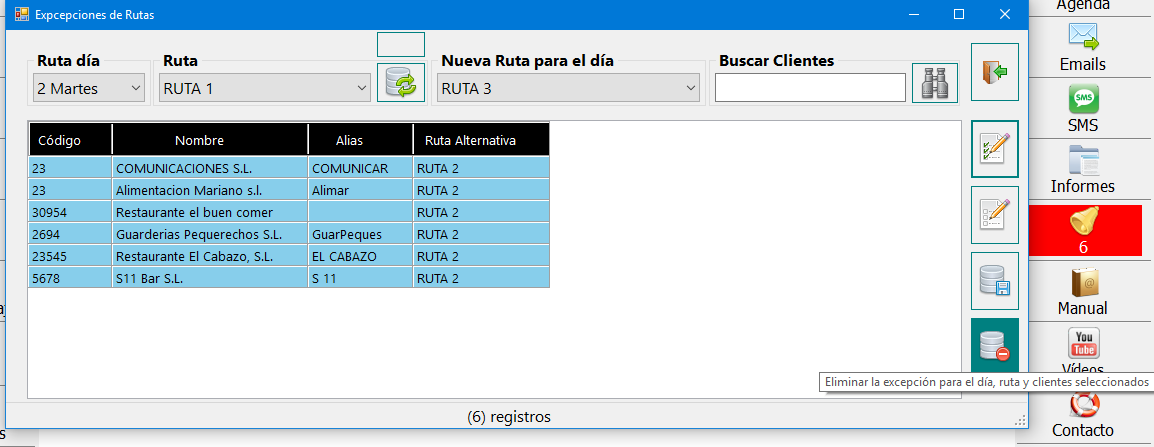
Task: Click the red bell notifications with 6
Action: pos(1083,230)
